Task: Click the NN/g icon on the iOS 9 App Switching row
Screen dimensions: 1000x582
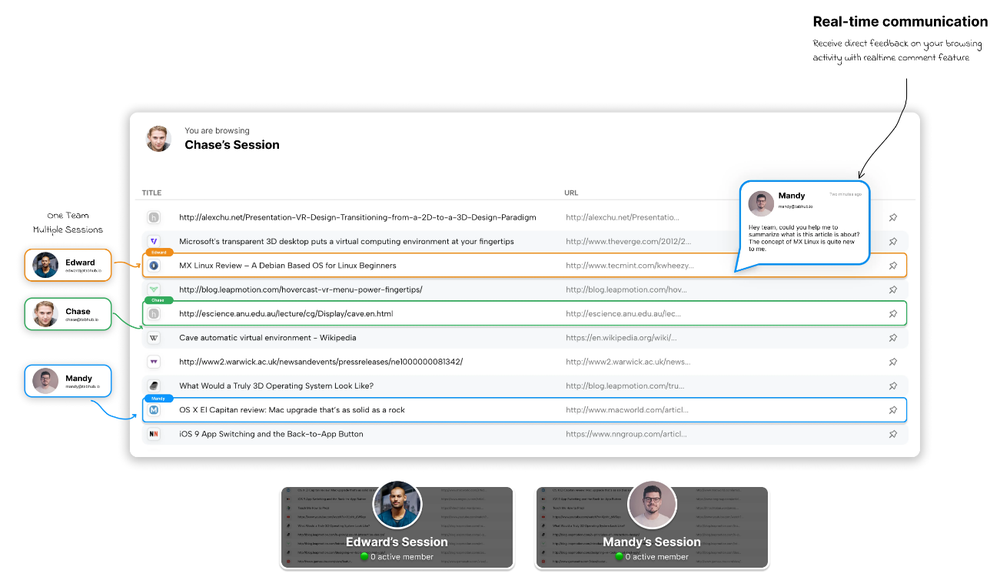Action: point(154,434)
